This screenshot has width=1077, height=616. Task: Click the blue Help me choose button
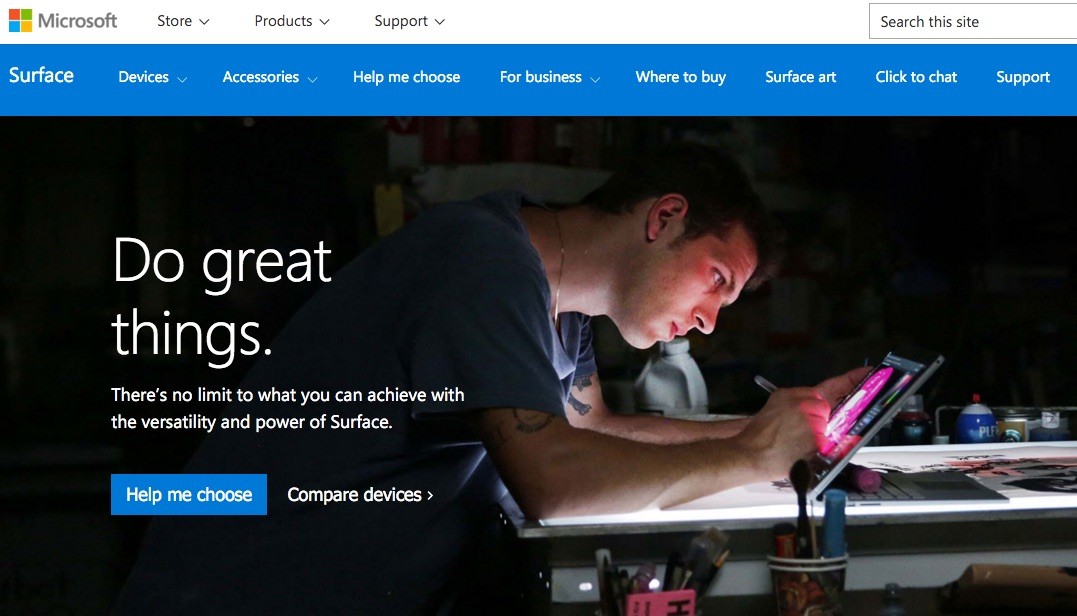189,494
